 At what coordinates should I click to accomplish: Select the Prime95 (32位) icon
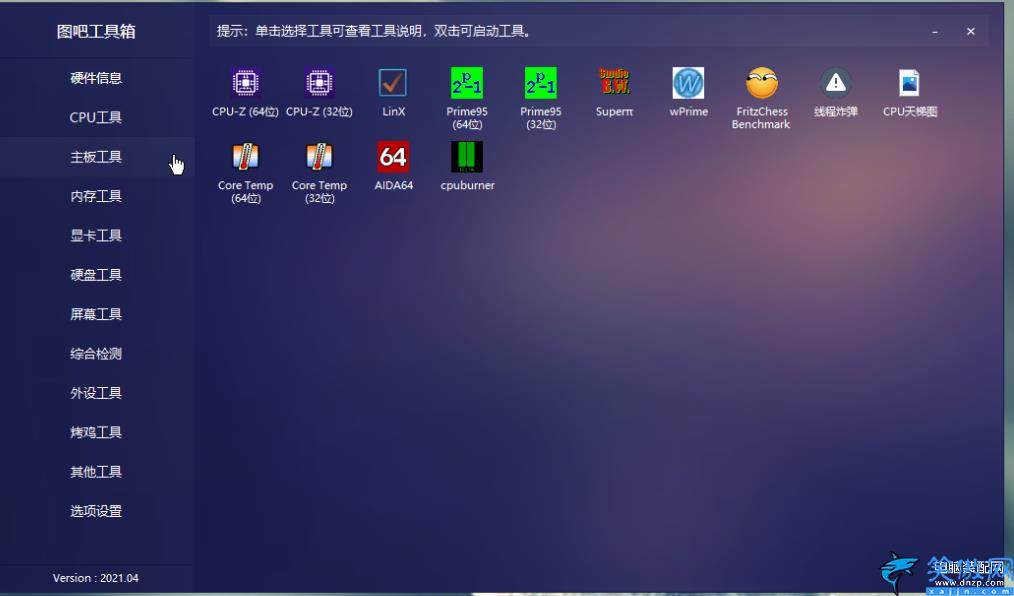(x=541, y=83)
